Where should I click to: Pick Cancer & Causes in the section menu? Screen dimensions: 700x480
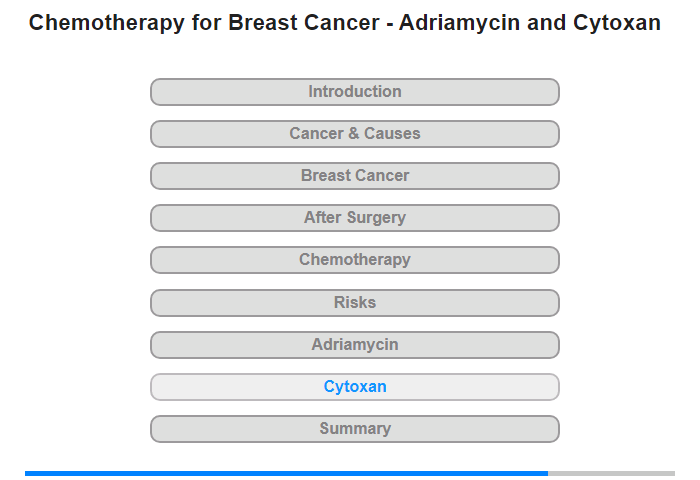coord(355,134)
